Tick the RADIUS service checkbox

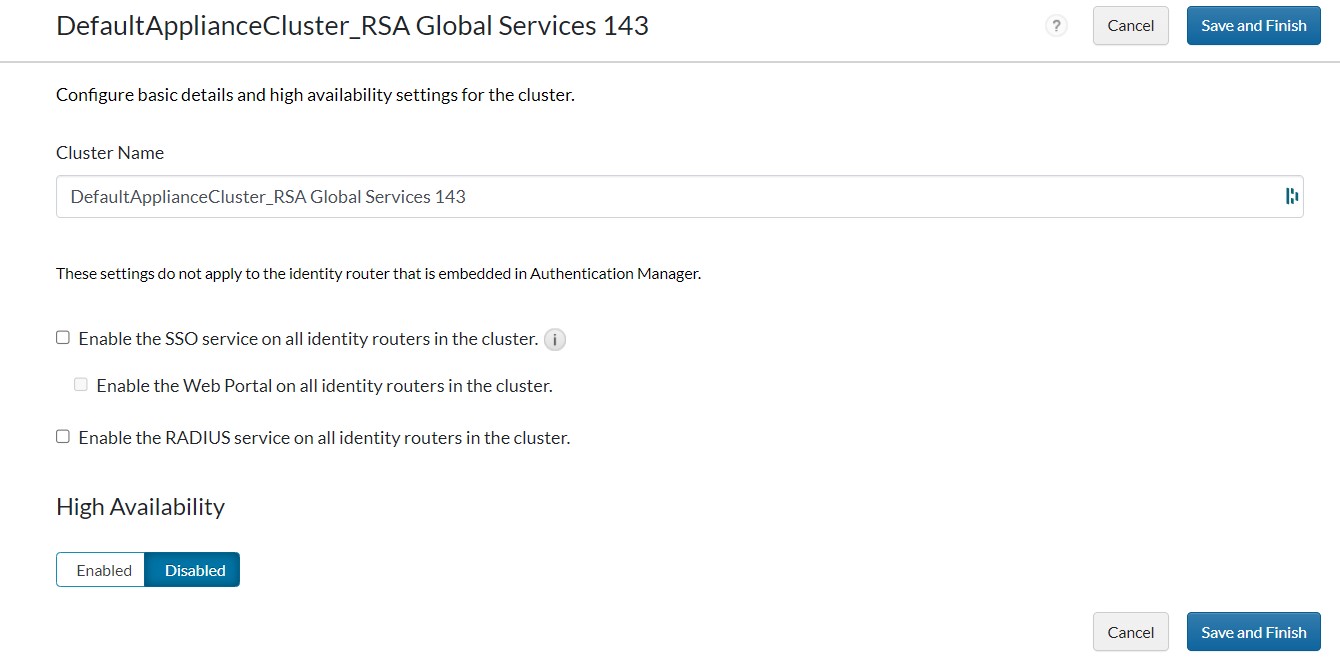(x=63, y=436)
